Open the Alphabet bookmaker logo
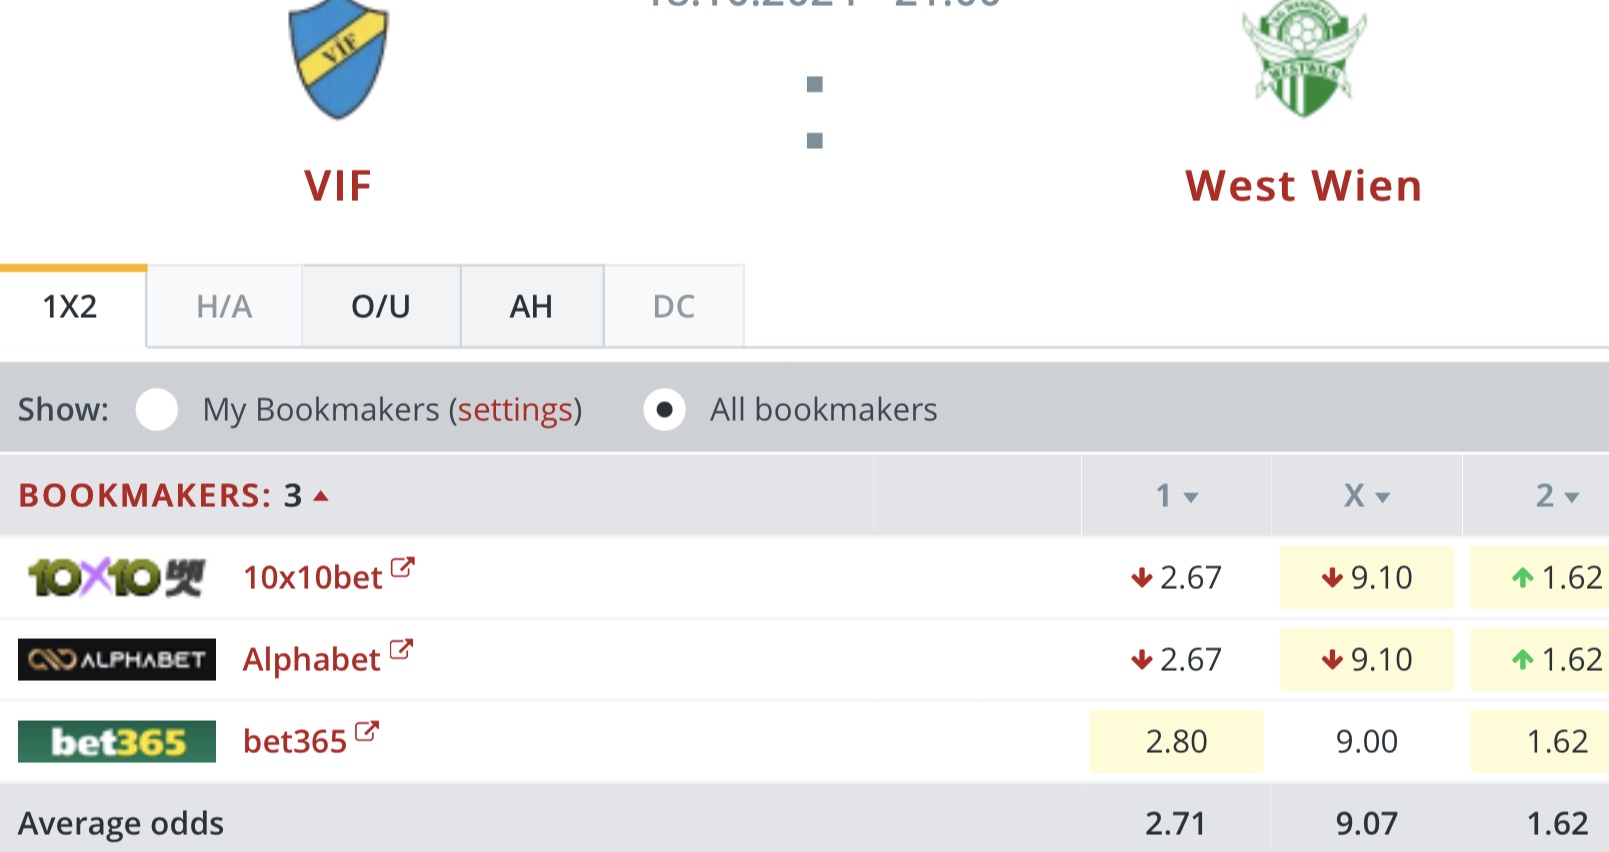The width and height of the screenshot is (1609, 852). click(117, 660)
